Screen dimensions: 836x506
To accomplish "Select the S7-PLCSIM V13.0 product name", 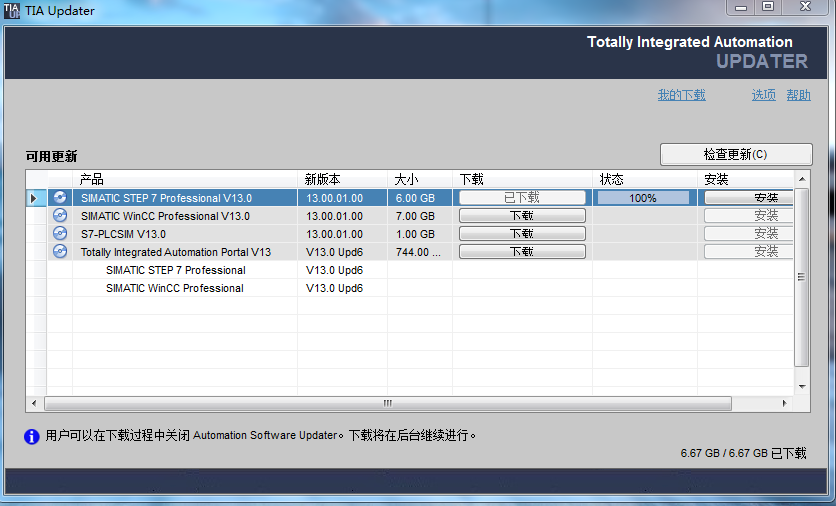I will click(123, 234).
